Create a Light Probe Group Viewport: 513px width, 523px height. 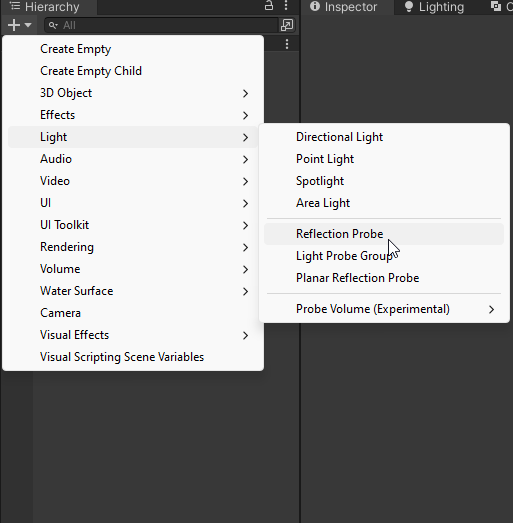click(x=384, y=256)
